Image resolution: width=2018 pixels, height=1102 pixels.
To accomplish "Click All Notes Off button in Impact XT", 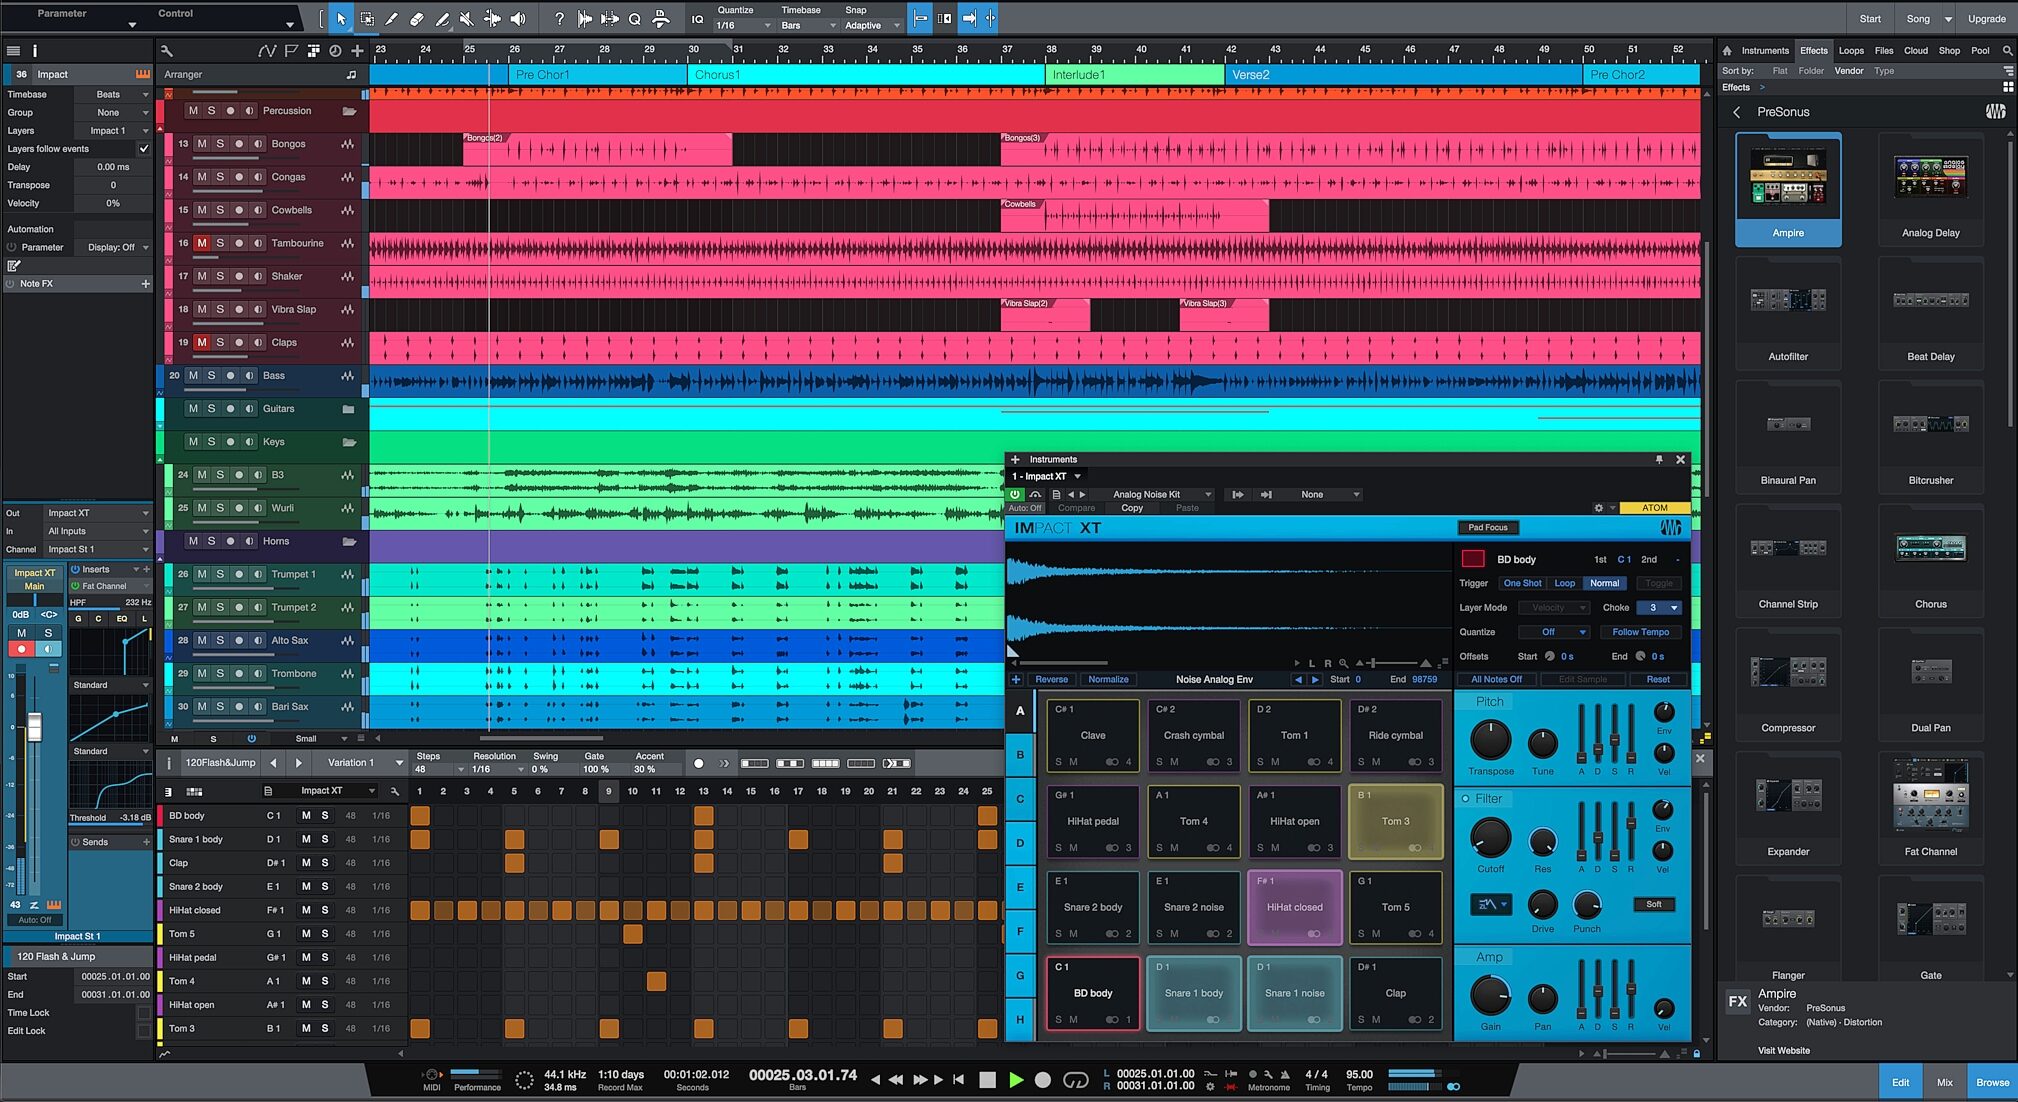I will tap(1500, 680).
